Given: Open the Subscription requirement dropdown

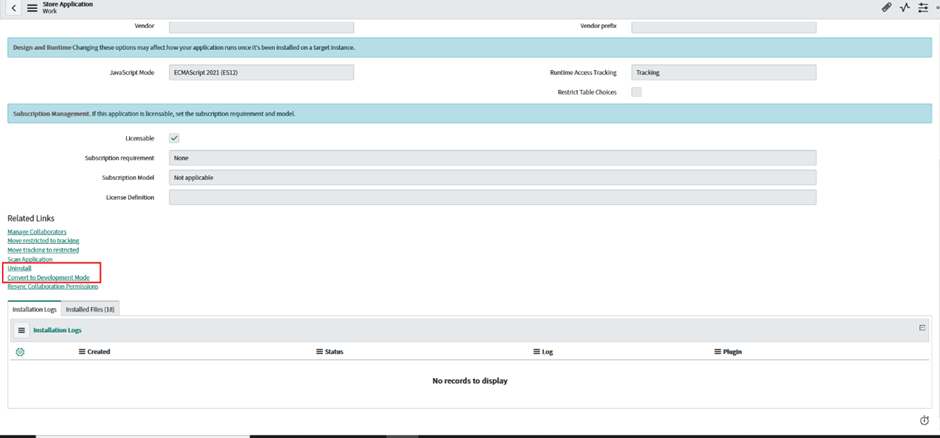Looking at the screenshot, I should (492, 158).
